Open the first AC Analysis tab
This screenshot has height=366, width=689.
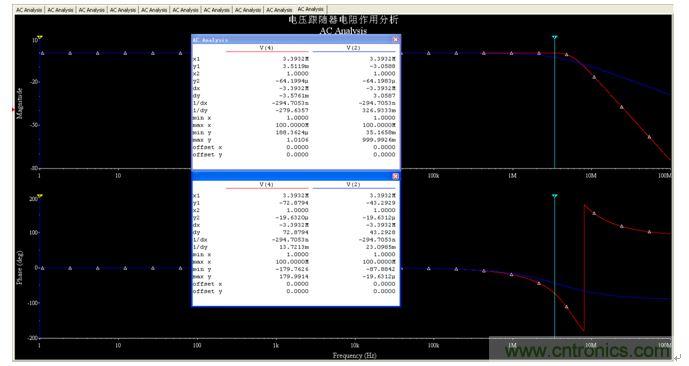[x=29, y=10]
